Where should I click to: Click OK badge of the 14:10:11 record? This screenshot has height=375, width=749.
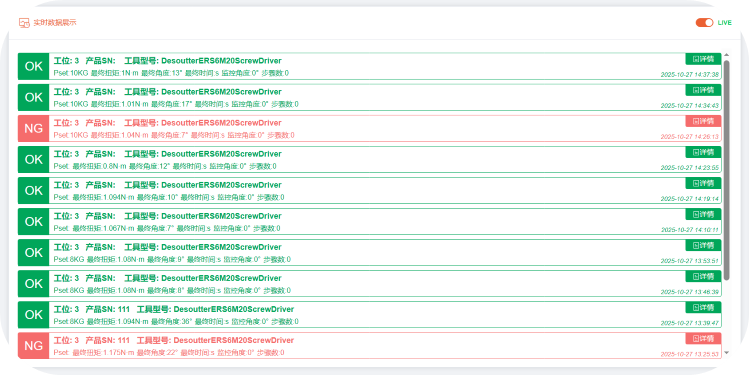[33, 222]
